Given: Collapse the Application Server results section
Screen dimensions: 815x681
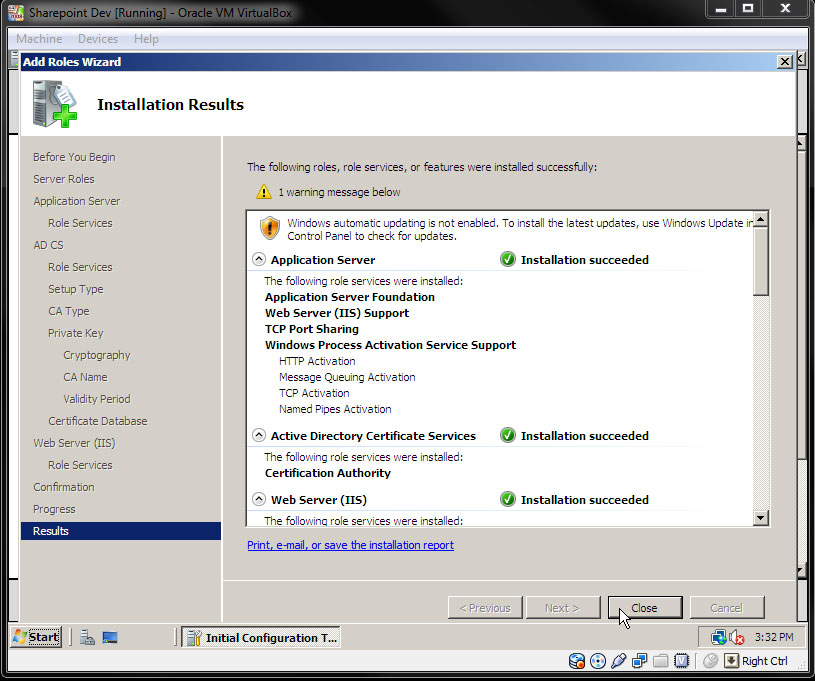Looking at the screenshot, I should click(258, 259).
